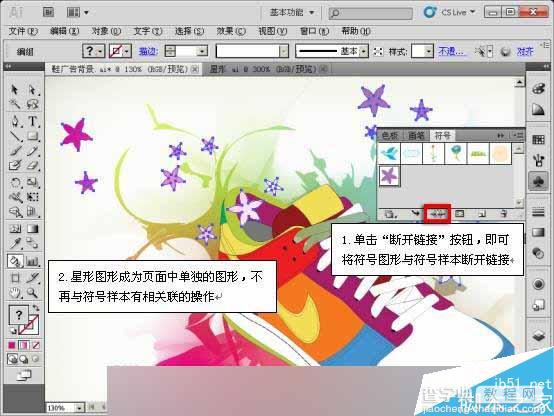Click the swap fill and stroke arrows
The image size is (554, 416).
(x=36, y=308)
